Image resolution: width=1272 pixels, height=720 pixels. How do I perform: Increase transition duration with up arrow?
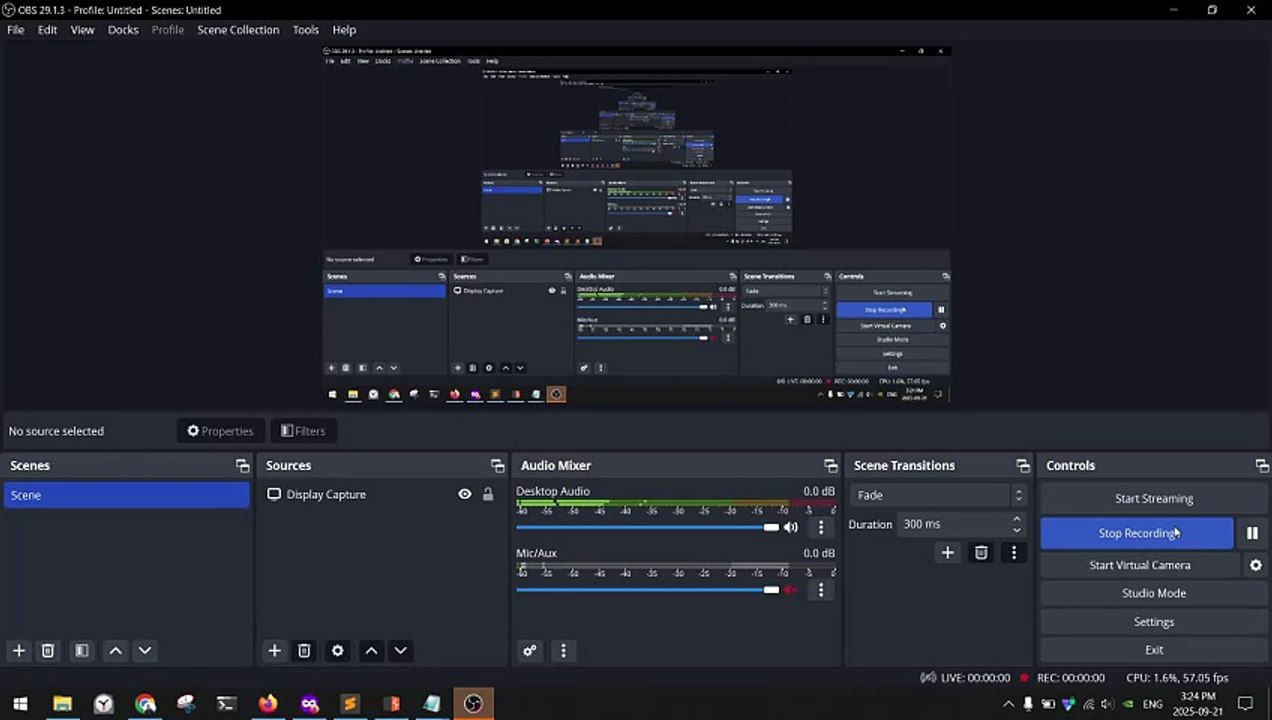coord(1017,519)
